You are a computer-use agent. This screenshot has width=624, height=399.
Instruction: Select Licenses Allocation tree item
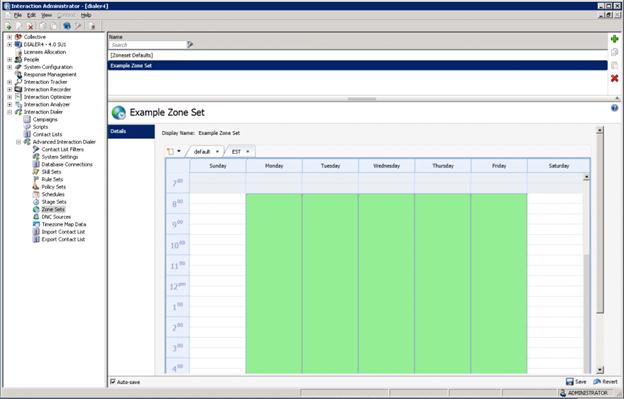point(45,52)
